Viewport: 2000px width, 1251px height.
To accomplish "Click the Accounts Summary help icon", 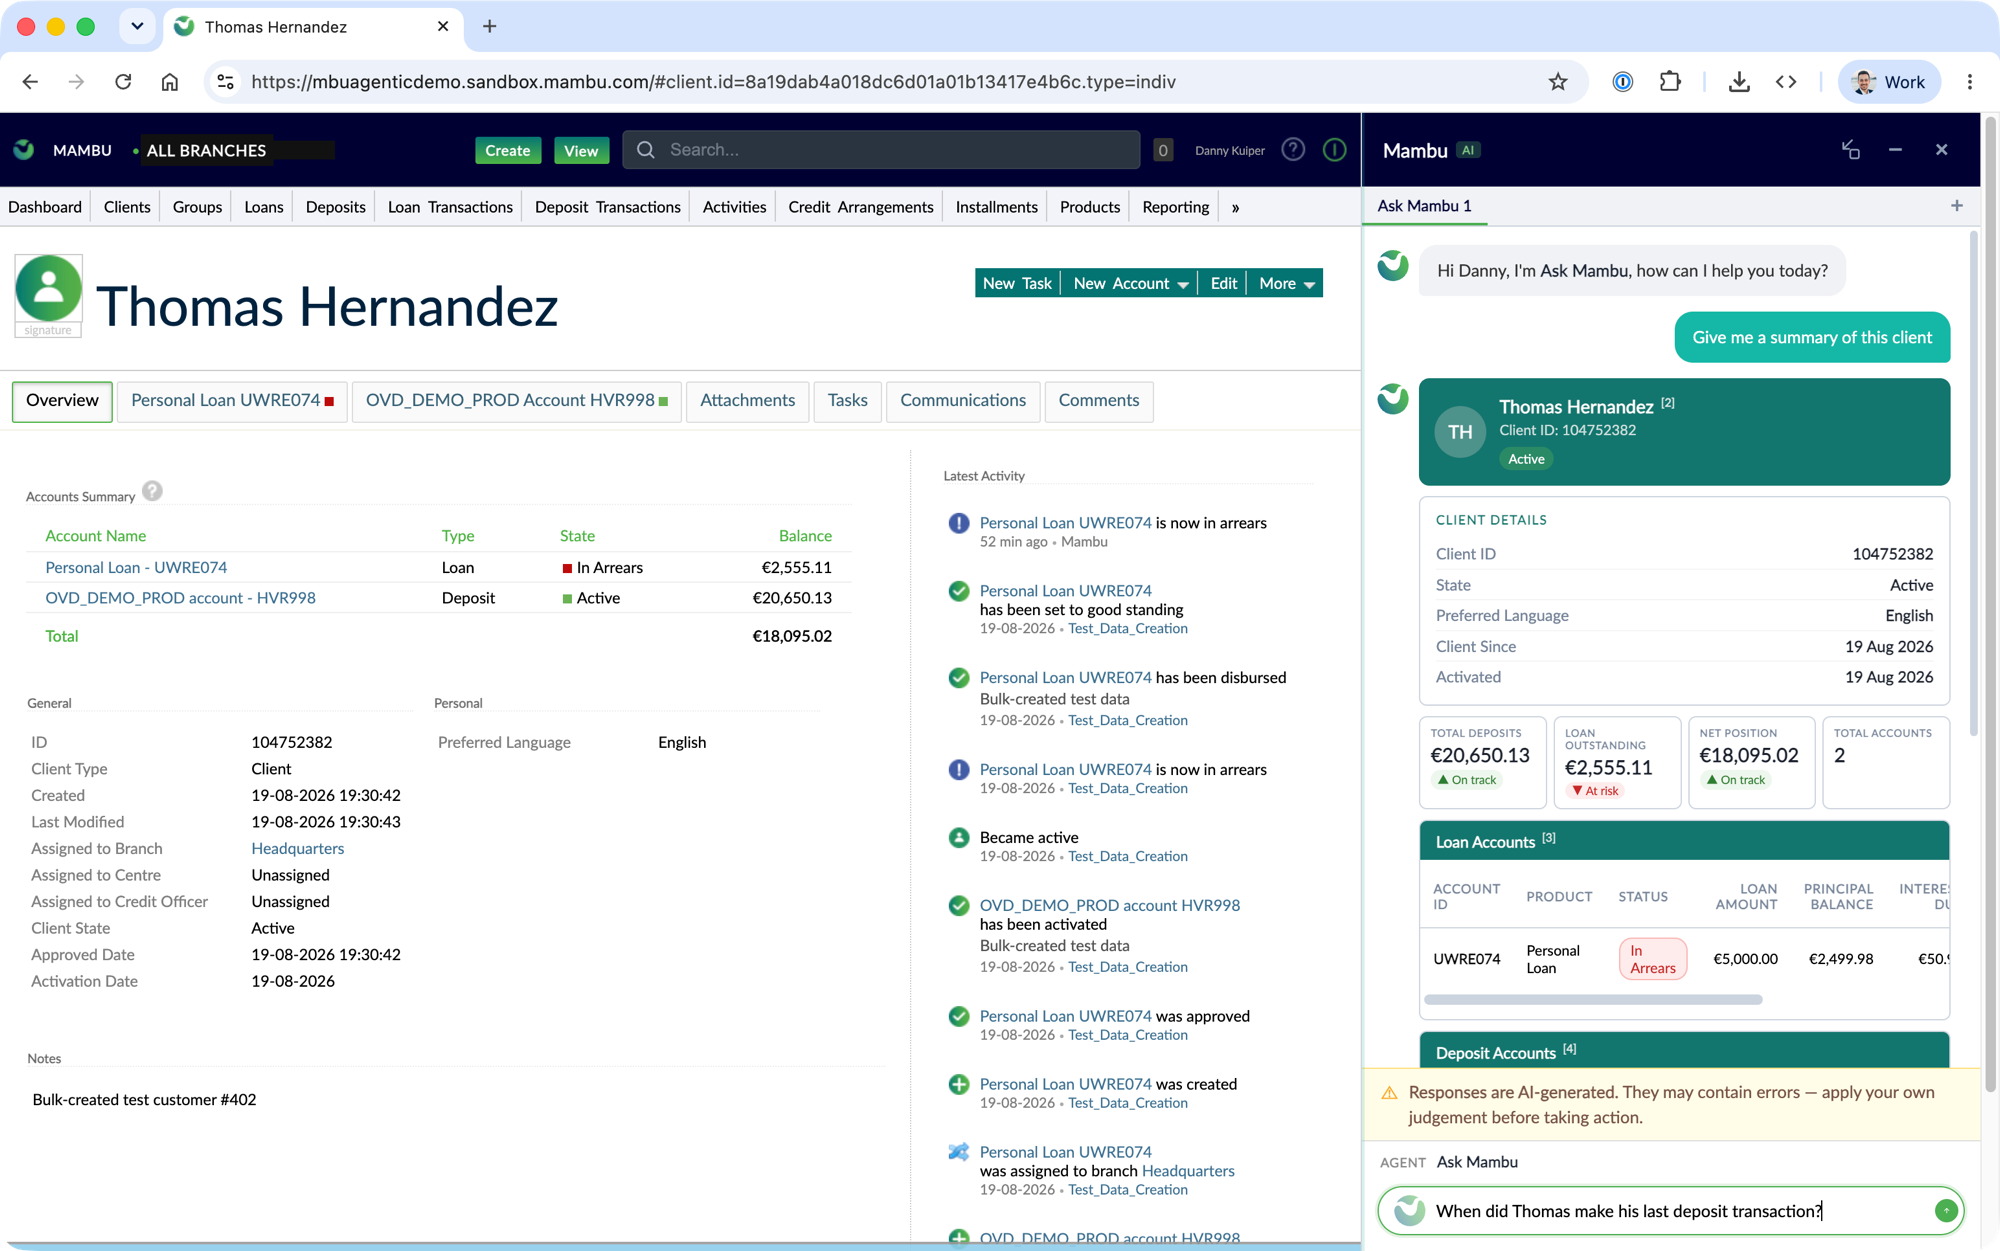I will tap(152, 491).
